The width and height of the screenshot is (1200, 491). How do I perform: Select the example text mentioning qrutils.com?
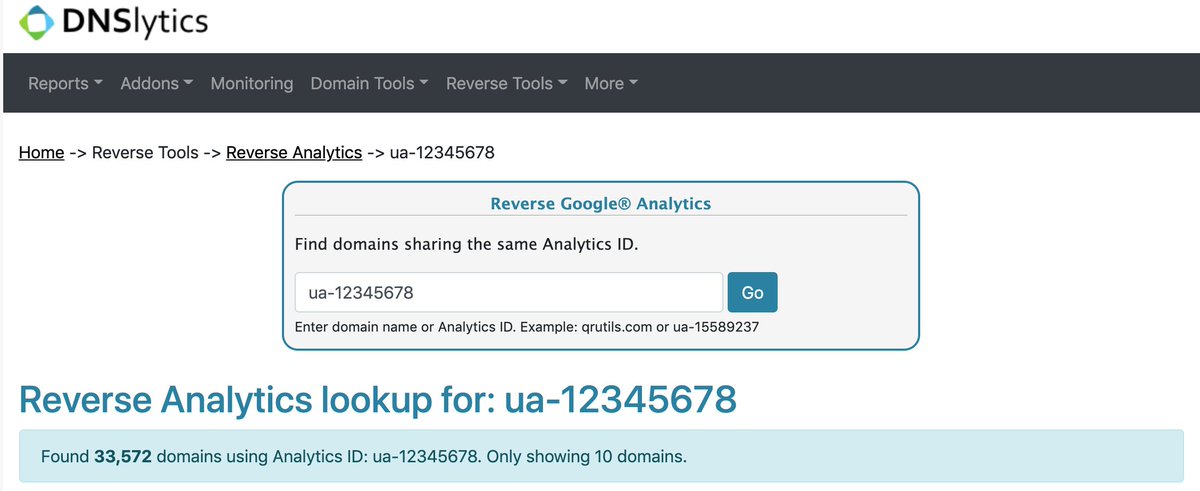[x=527, y=327]
